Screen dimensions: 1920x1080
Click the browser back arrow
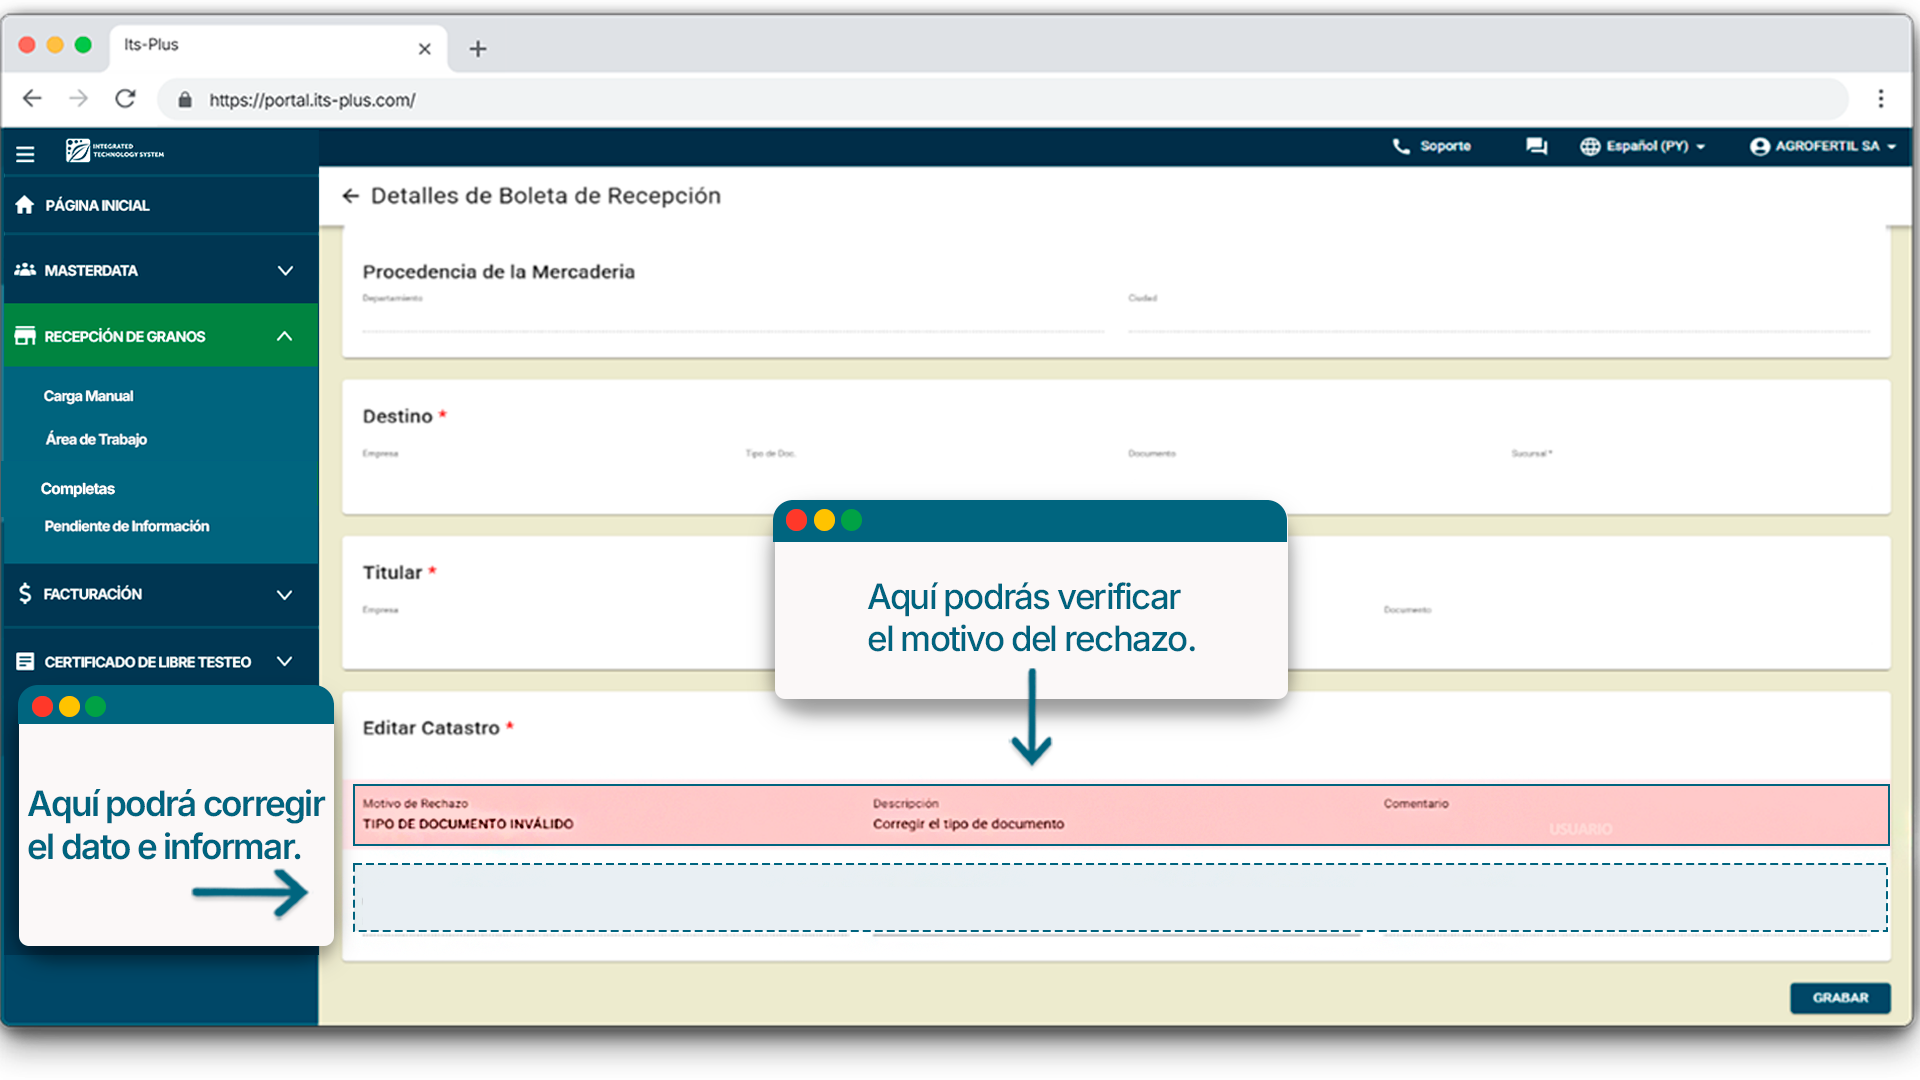[32, 99]
